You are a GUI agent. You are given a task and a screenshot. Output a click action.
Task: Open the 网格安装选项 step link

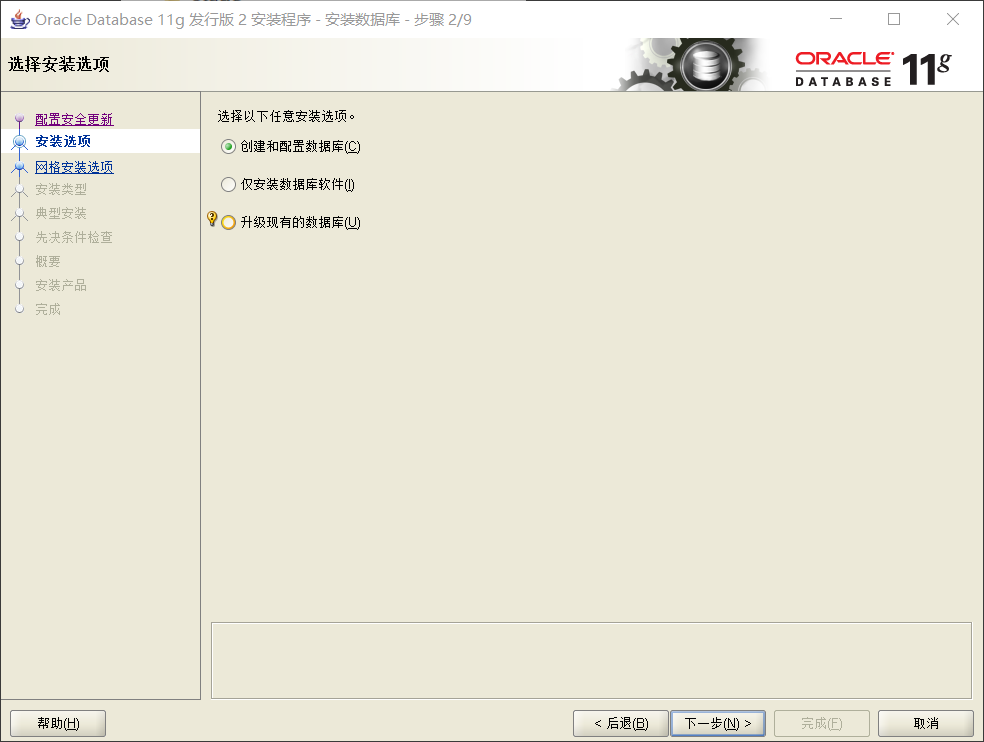point(74,167)
